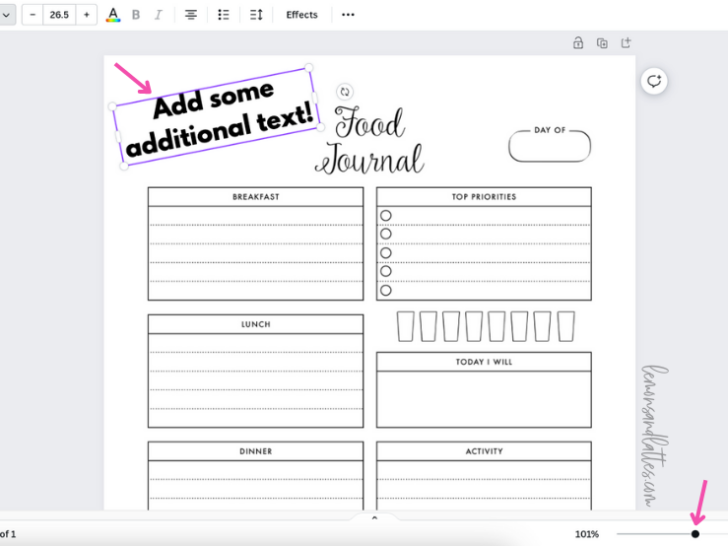Click the first water glass shape
Image resolution: width=728 pixels, height=546 pixels.
(x=405, y=327)
